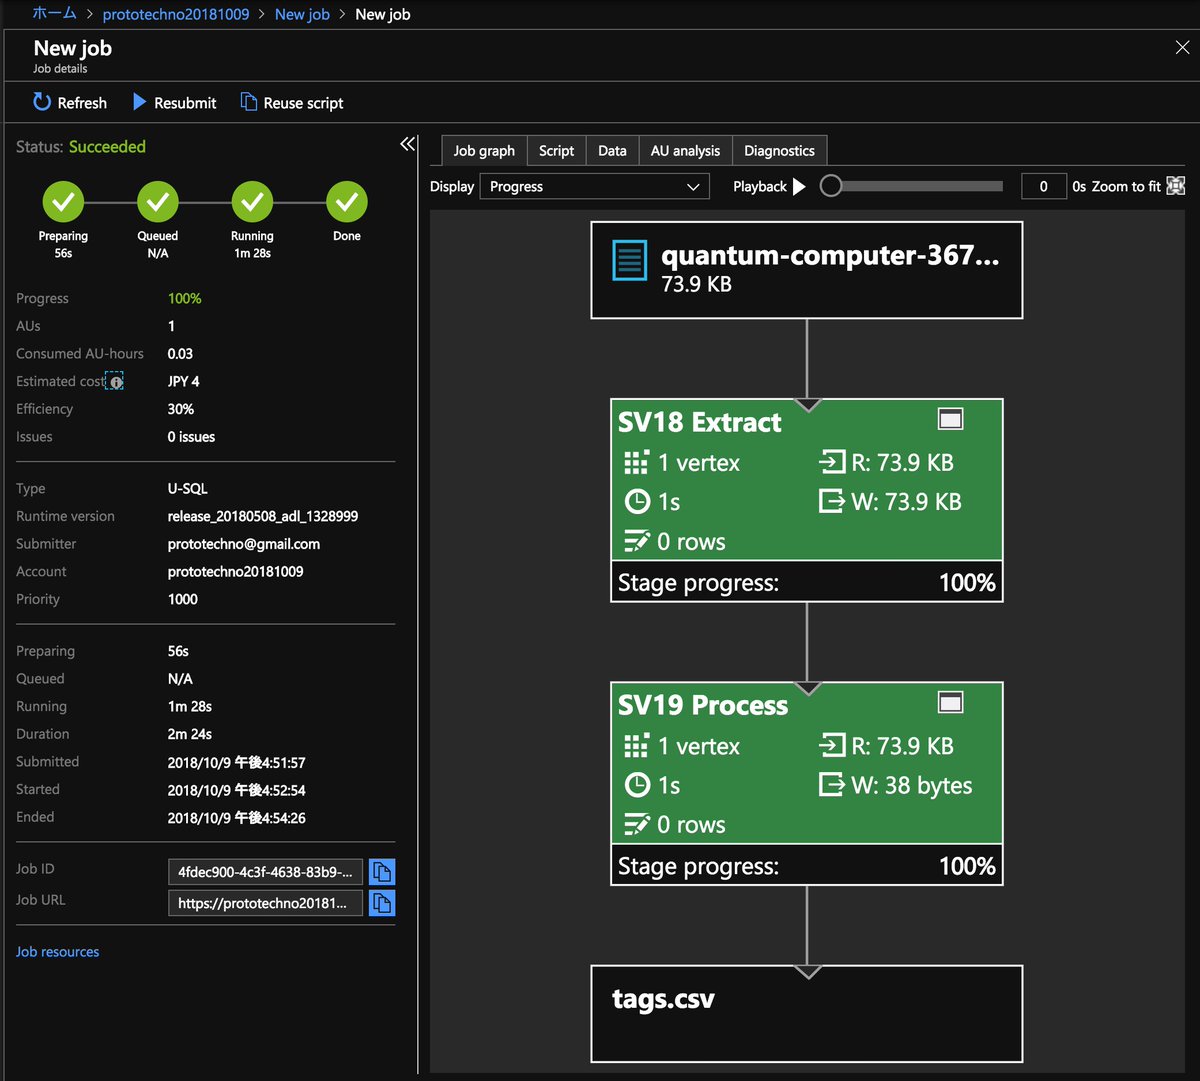Viewport: 1200px width, 1081px height.
Task: Click SV19 Process rows icon
Action: pos(637,825)
